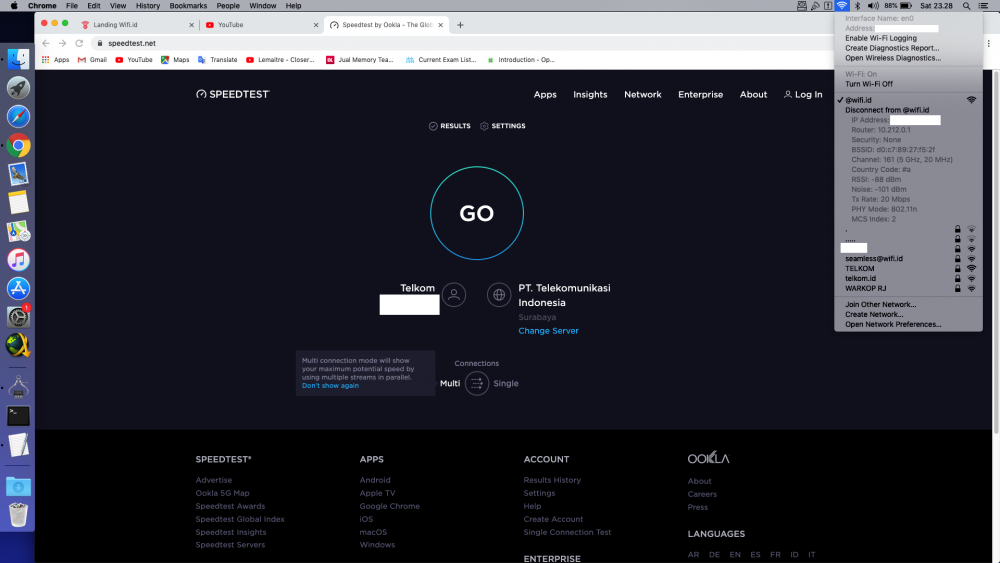Select EN language in footer
This screenshot has height=563, width=1000.
[x=735, y=555]
